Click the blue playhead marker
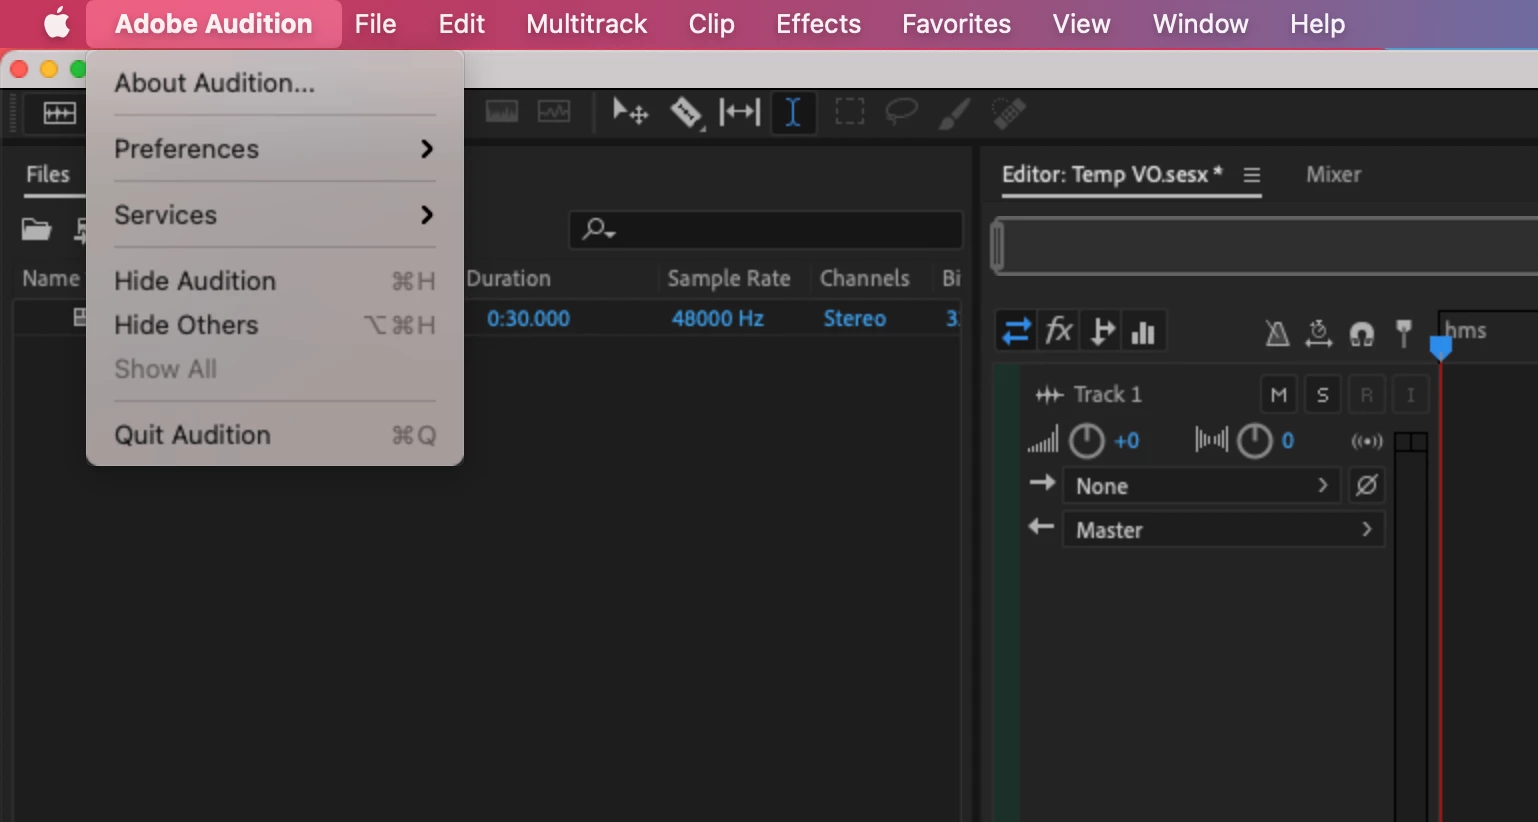This screenshot has height=822, width=1538. [x=1440, y=347]
